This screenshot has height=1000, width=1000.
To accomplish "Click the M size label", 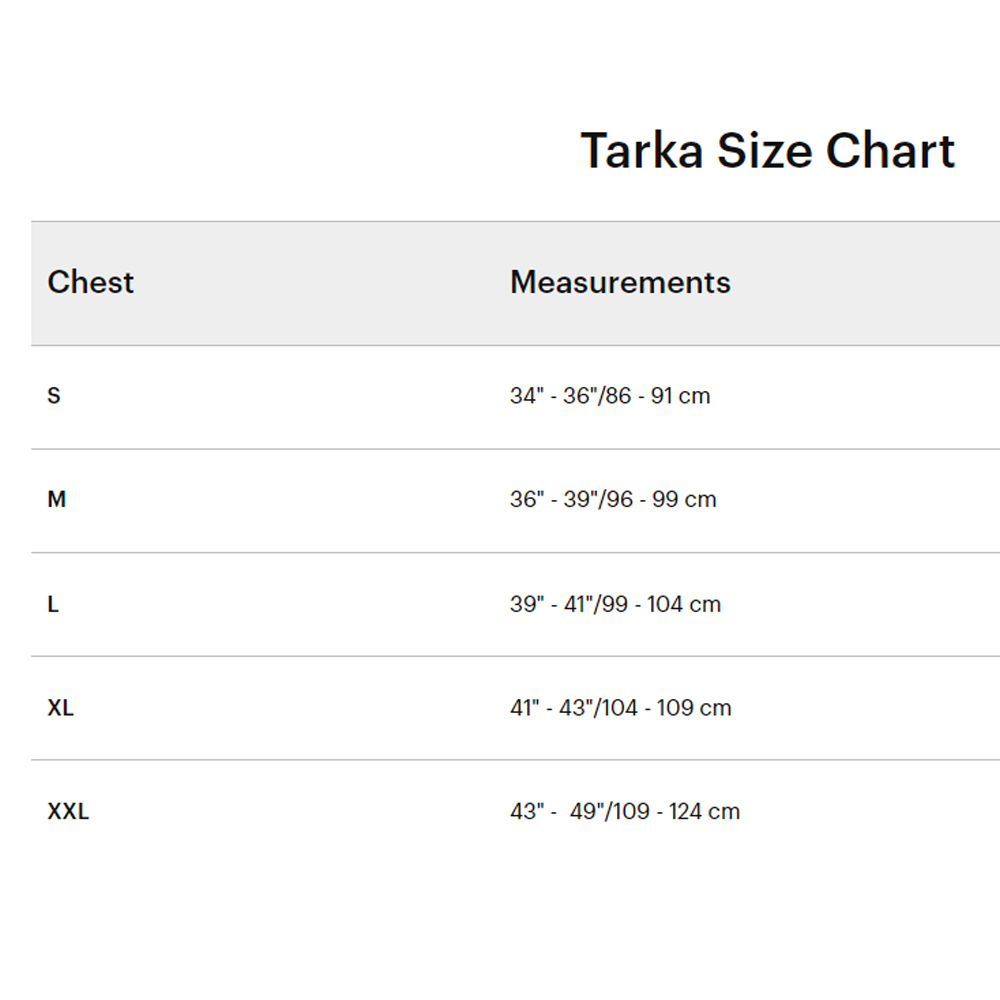I will (x=57, y=499).
